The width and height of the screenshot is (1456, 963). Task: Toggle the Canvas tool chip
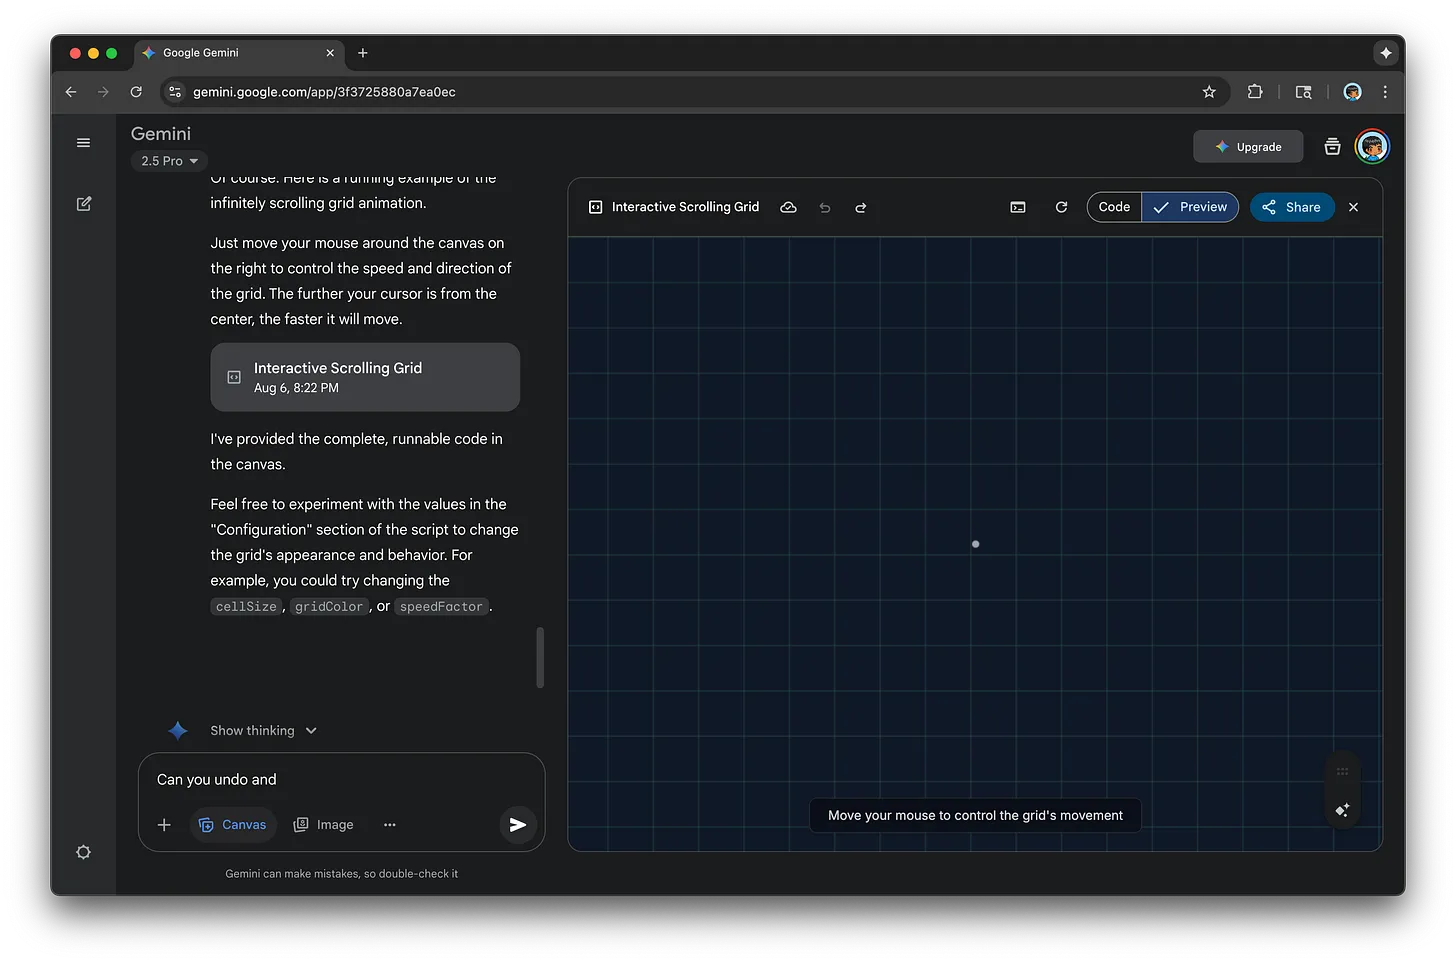pyautogui.click(x=233, y=825)
